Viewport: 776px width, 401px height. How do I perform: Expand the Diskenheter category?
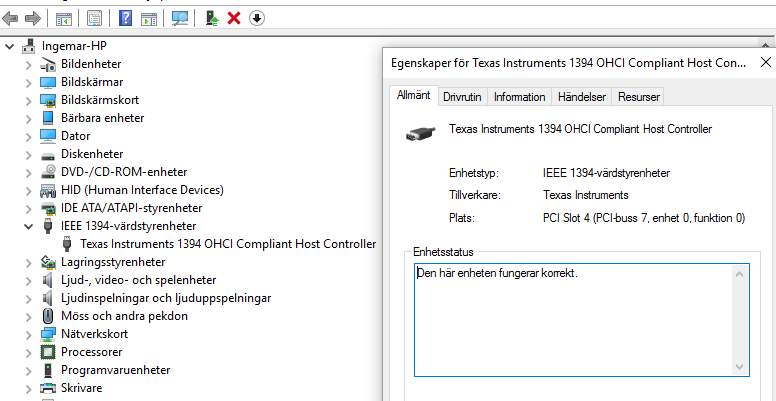[29, 154]
